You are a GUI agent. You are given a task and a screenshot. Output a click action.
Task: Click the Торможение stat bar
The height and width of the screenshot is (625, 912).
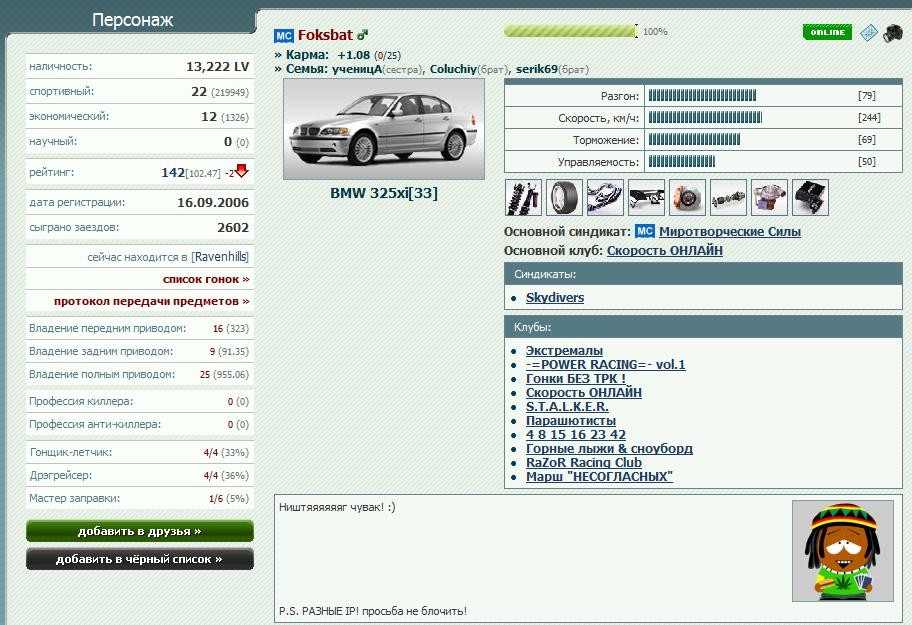click(x=694, y=140)
